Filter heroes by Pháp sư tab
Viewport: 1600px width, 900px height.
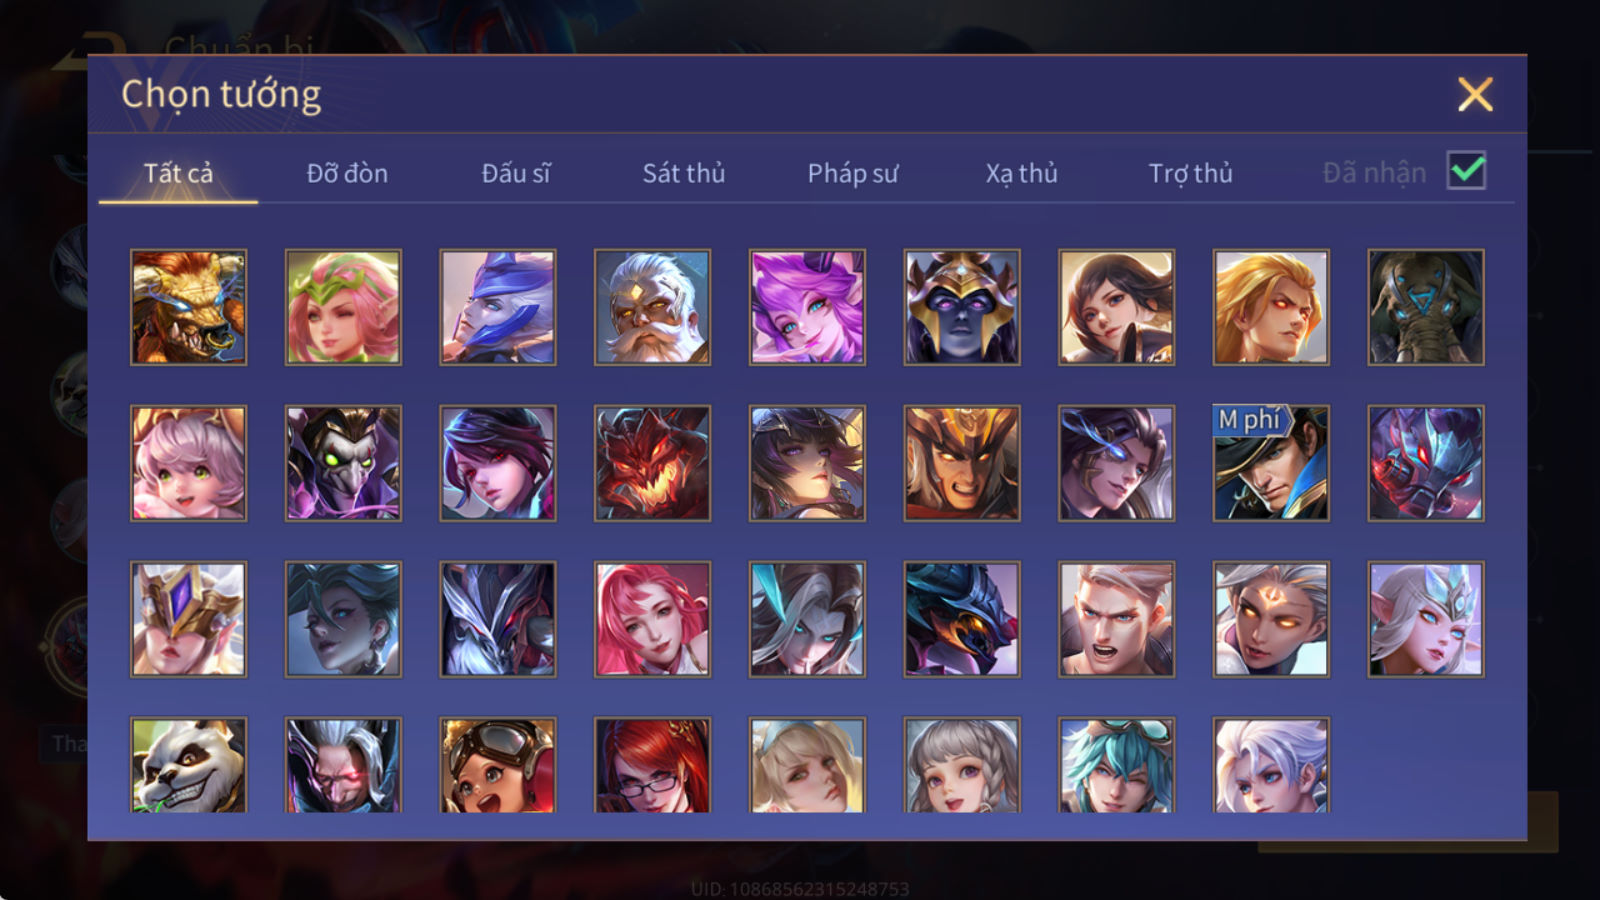852,173
